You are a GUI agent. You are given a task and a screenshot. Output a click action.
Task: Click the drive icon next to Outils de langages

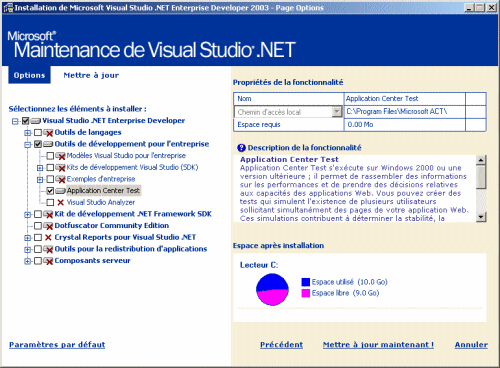(x=48, y=133)
